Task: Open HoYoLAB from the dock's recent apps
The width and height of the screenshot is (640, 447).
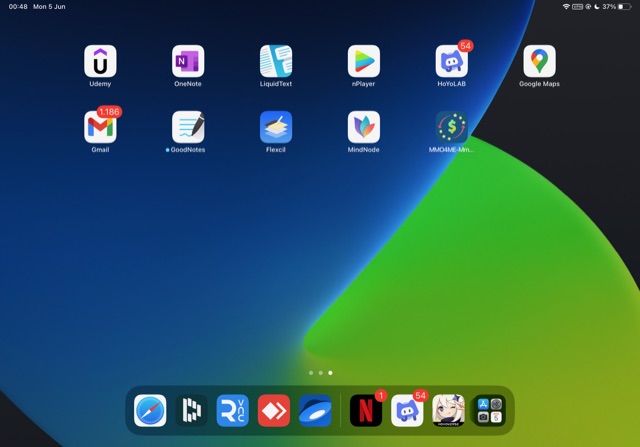Action: point(407,410)
